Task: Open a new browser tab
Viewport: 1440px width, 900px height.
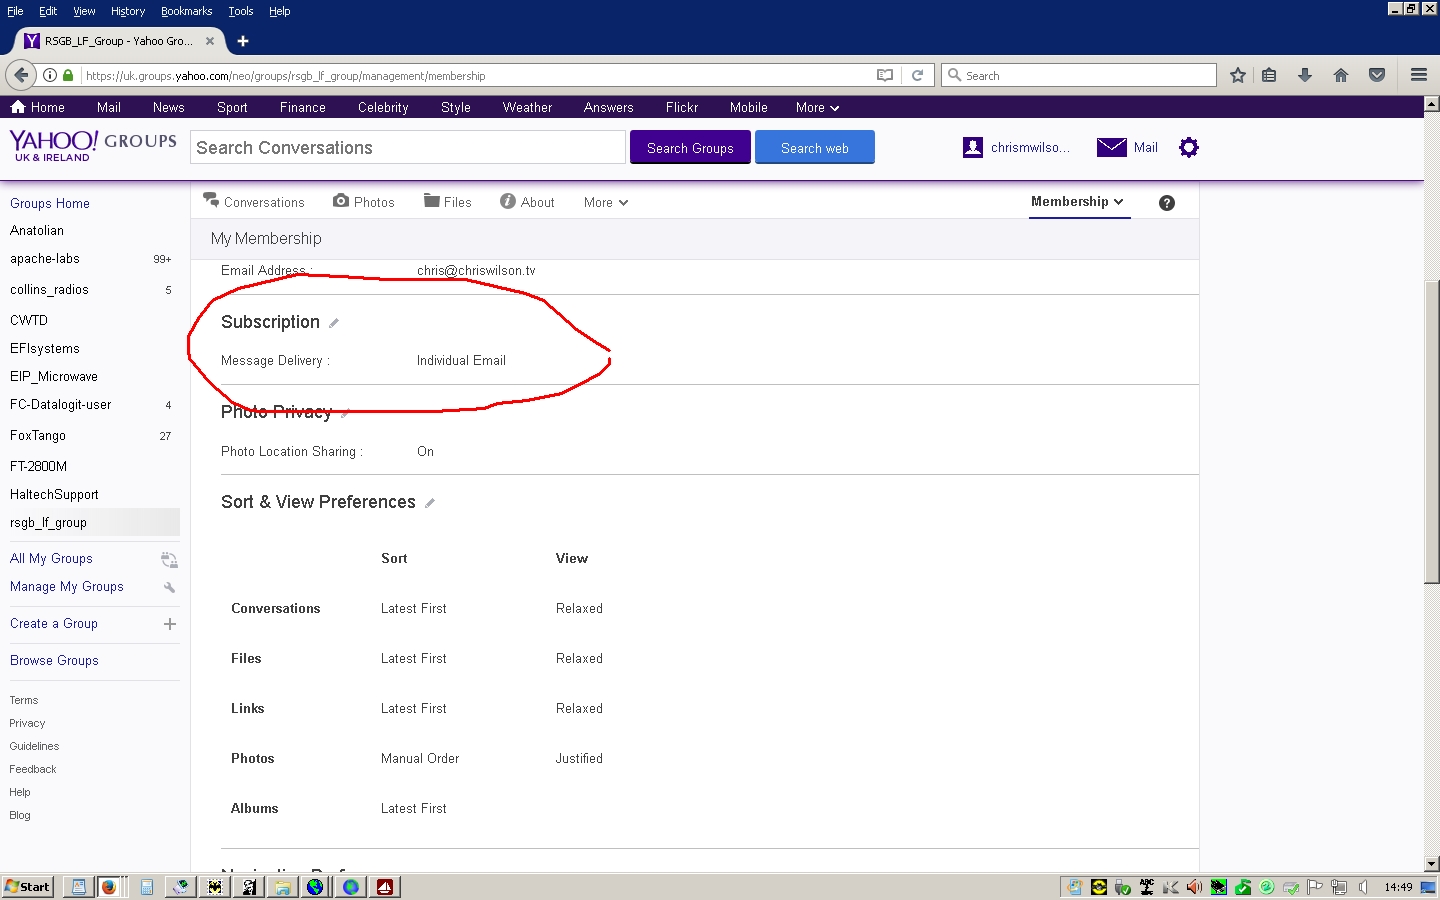Action: pos(243,41)
